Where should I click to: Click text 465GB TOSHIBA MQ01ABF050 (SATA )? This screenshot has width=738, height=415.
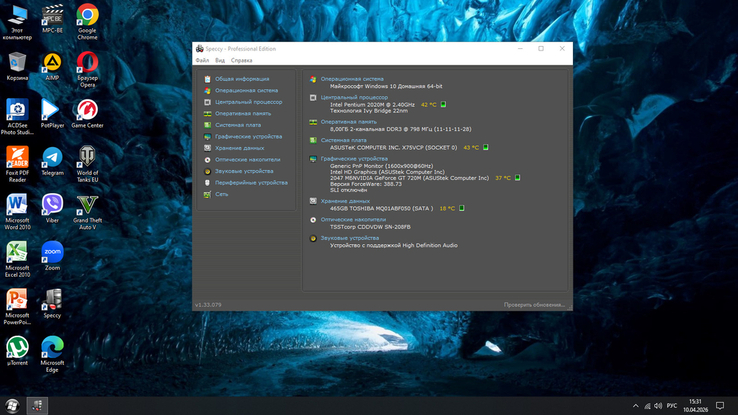(381, 208)
